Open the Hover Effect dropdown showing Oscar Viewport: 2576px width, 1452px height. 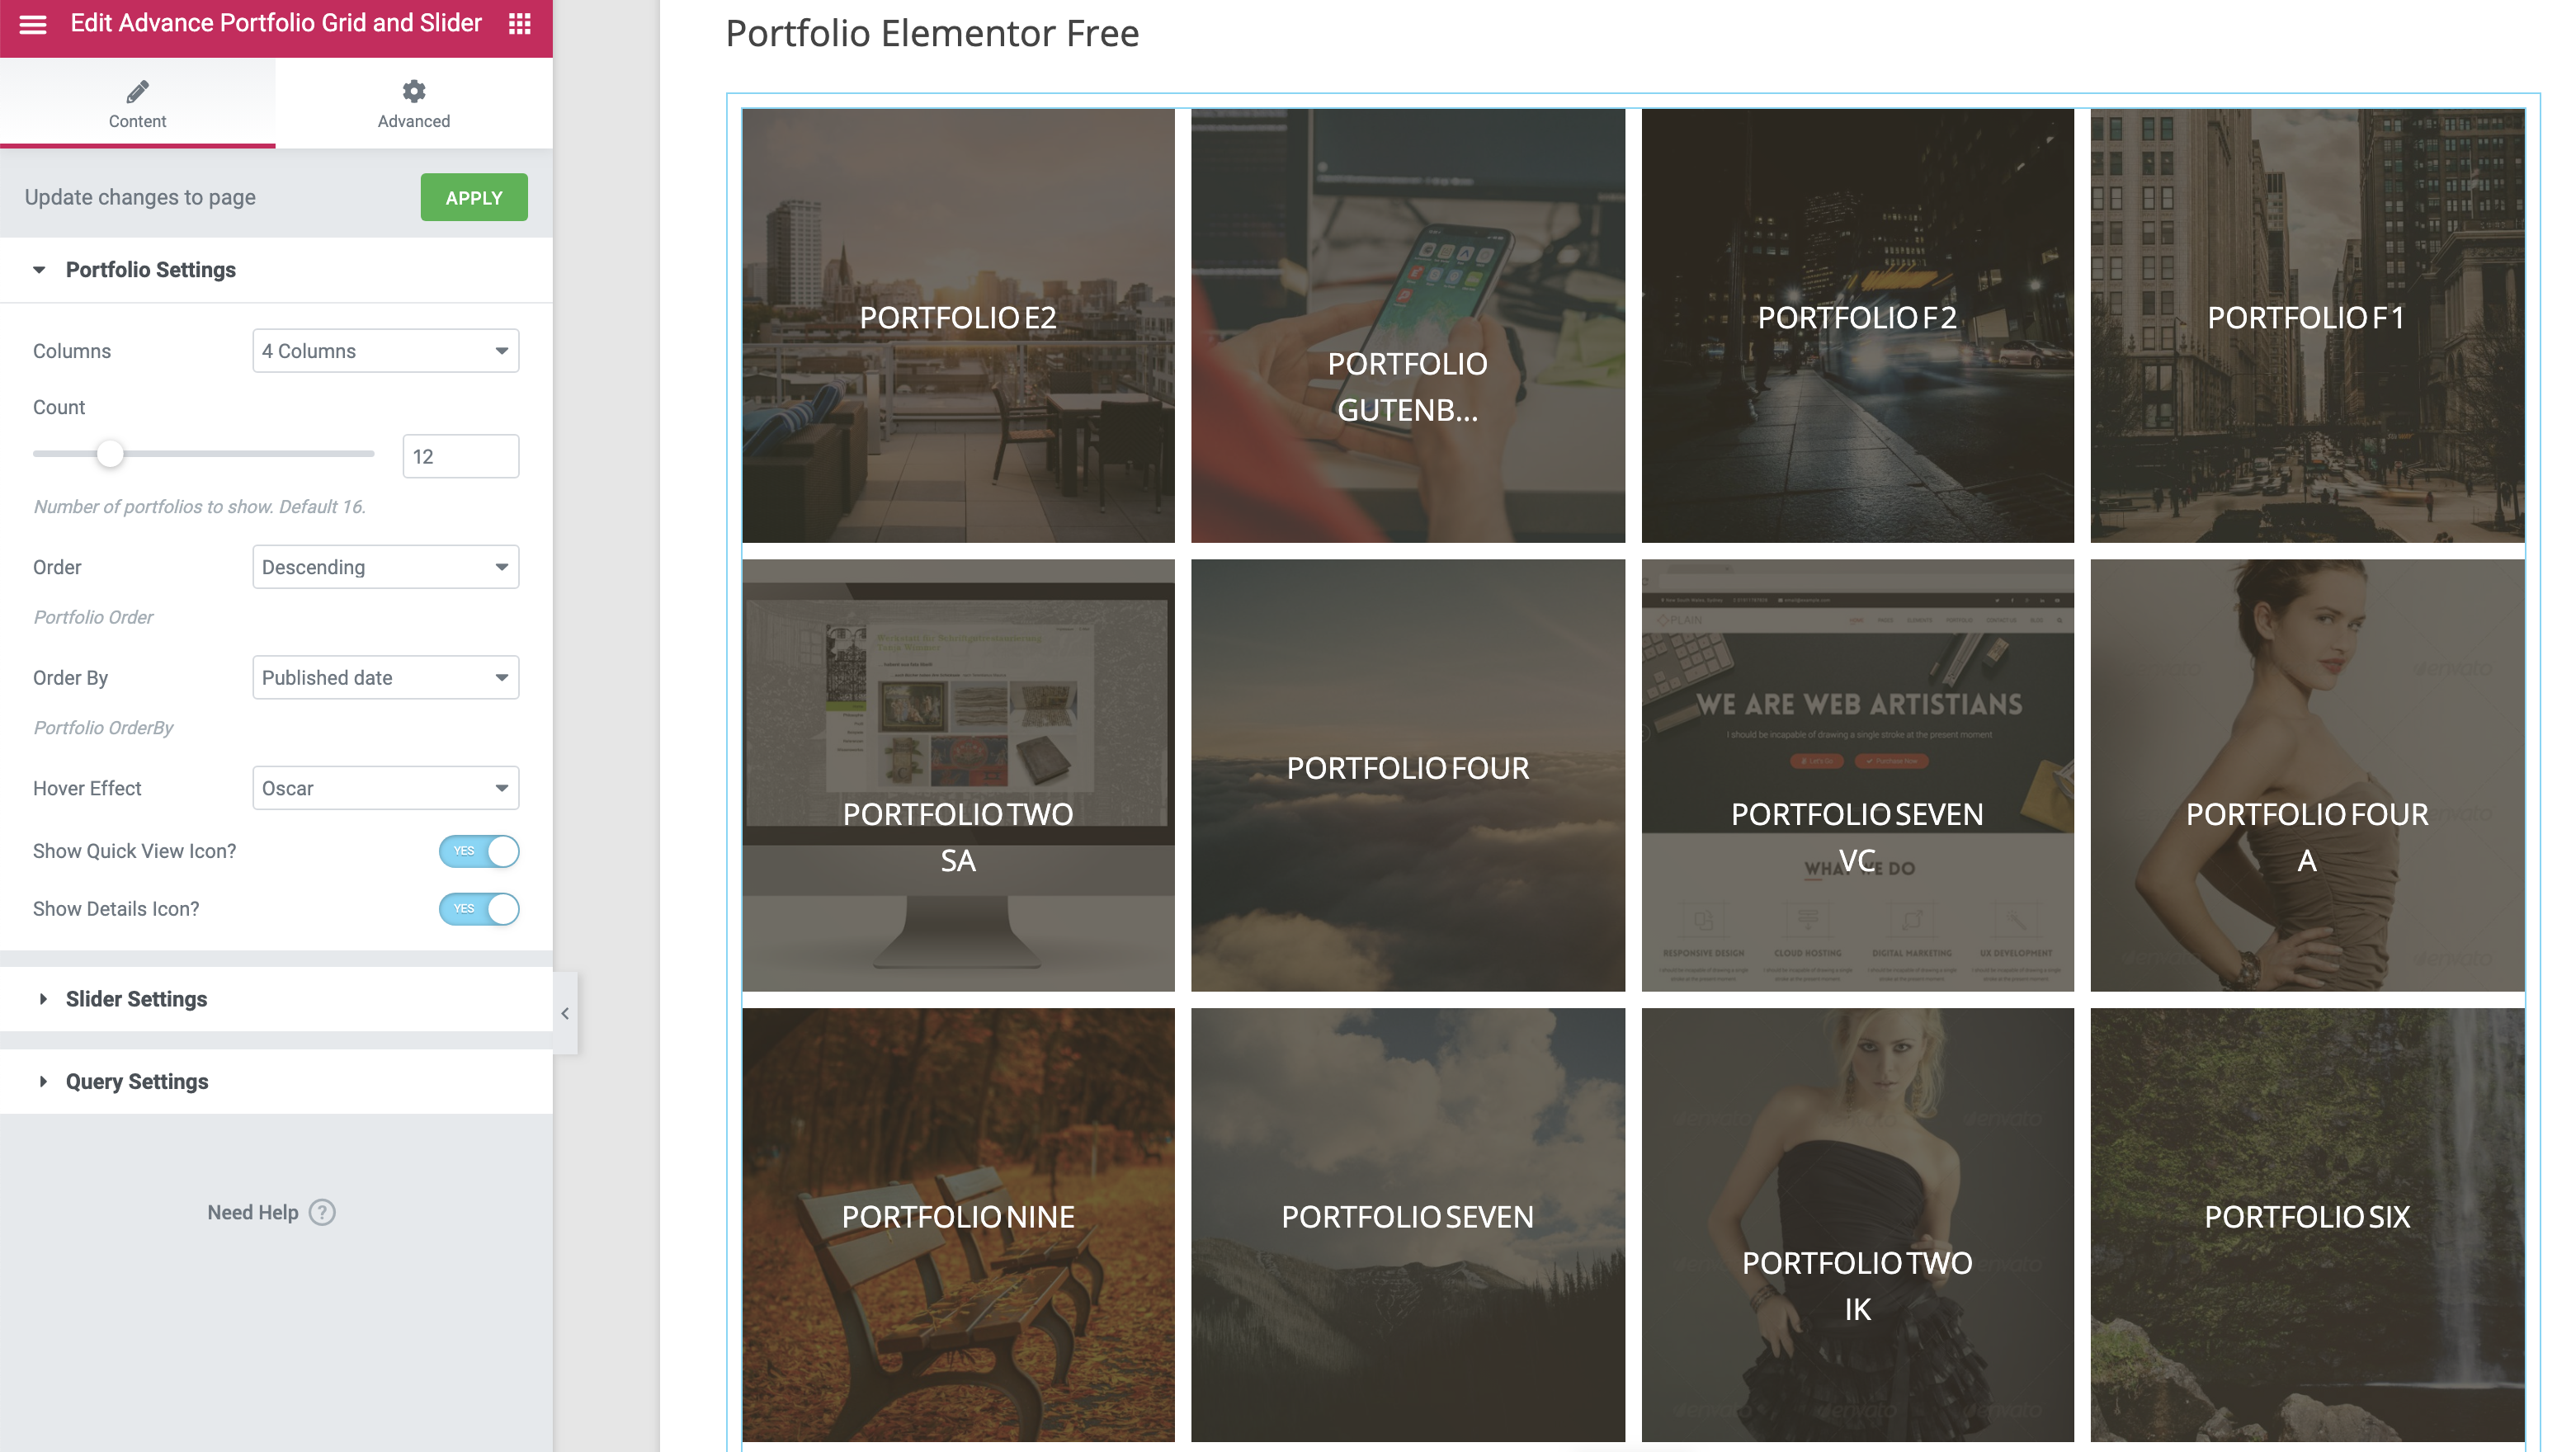[386, 788]
